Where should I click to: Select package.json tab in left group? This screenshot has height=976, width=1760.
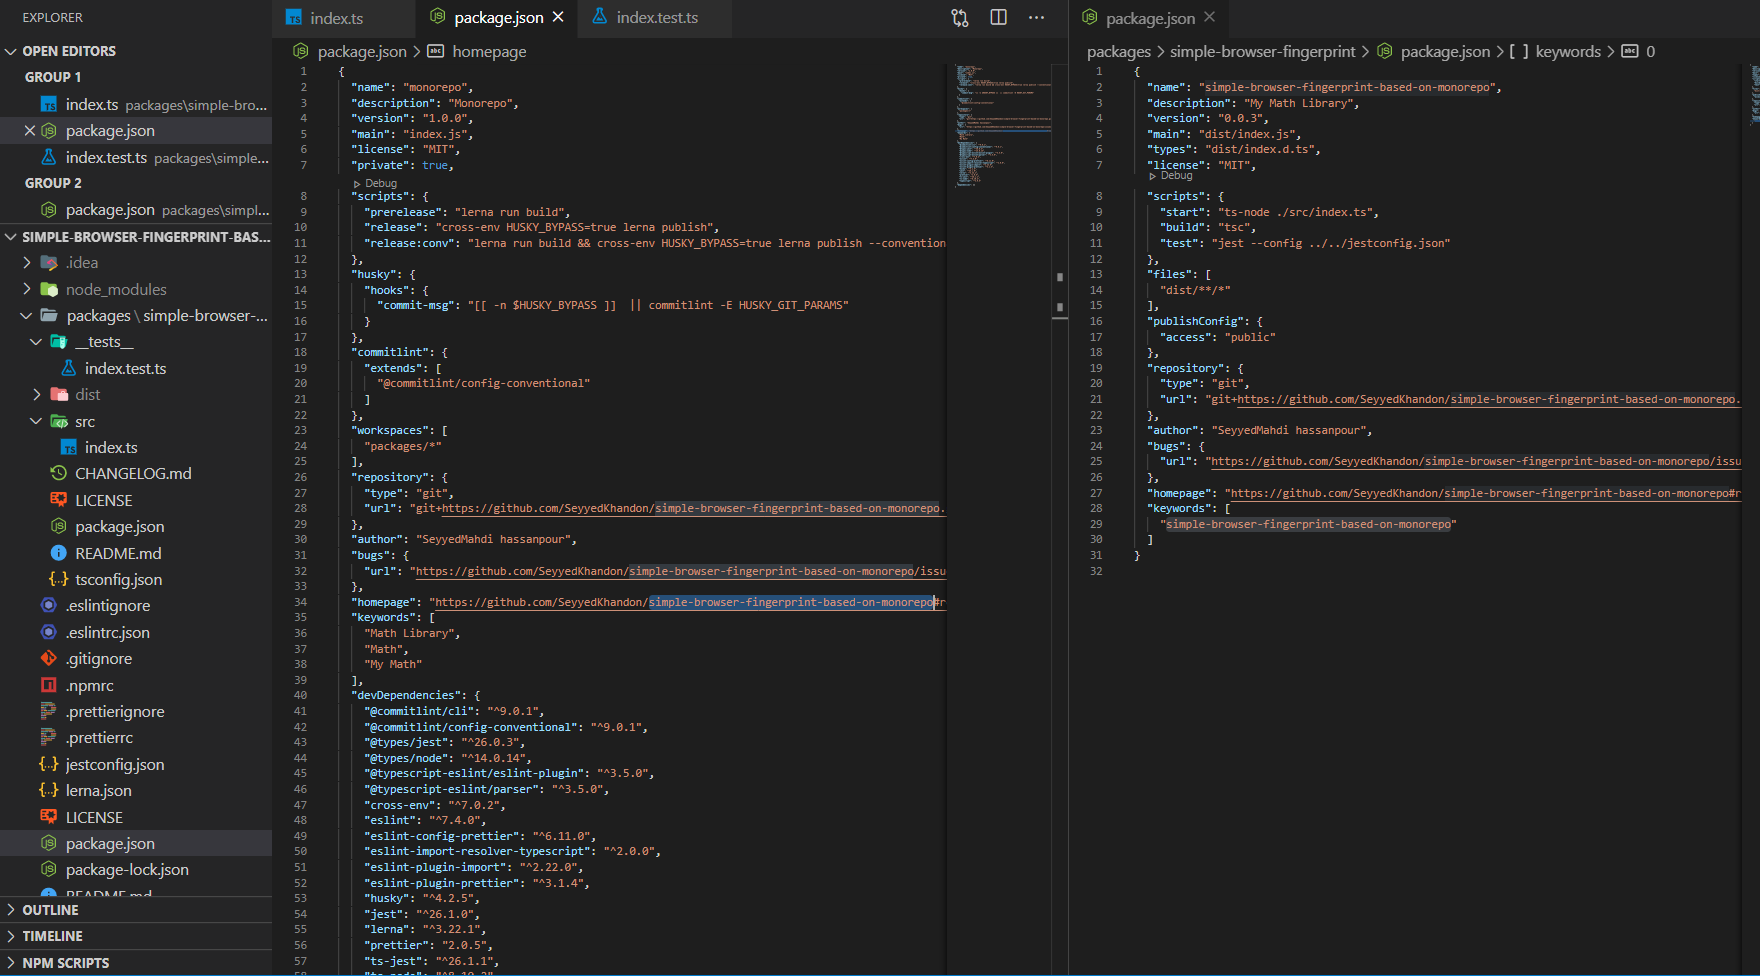pos(498,18)
